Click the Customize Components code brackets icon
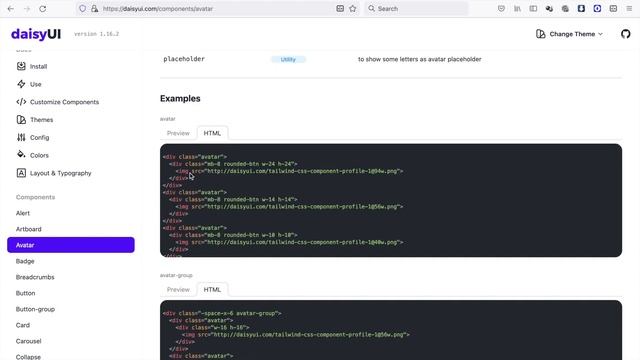Screen dimensions: 640x360 click(21, 102)
